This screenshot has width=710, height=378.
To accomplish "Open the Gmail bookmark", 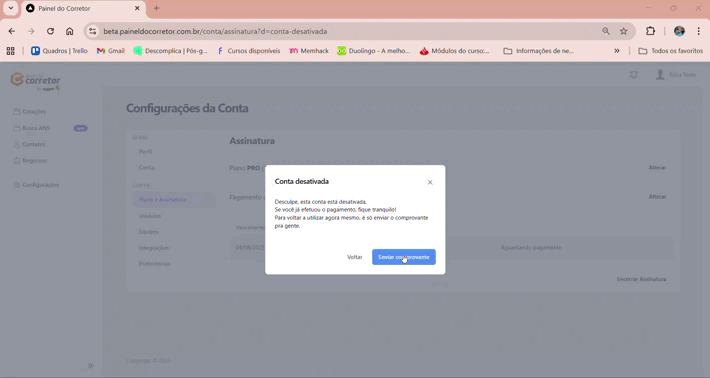I will point(110,51).
